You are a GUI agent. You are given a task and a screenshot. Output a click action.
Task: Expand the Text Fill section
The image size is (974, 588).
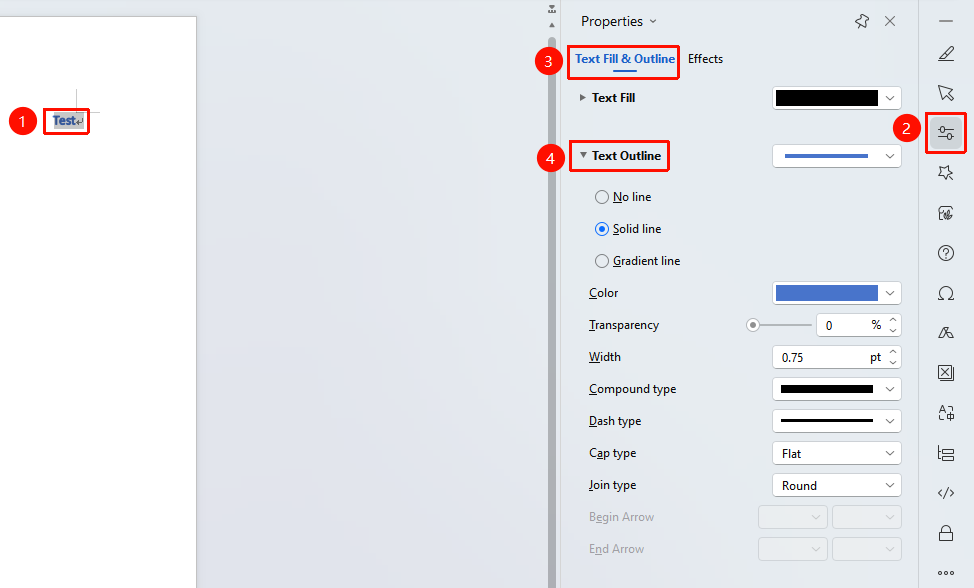tap(583, 97)
